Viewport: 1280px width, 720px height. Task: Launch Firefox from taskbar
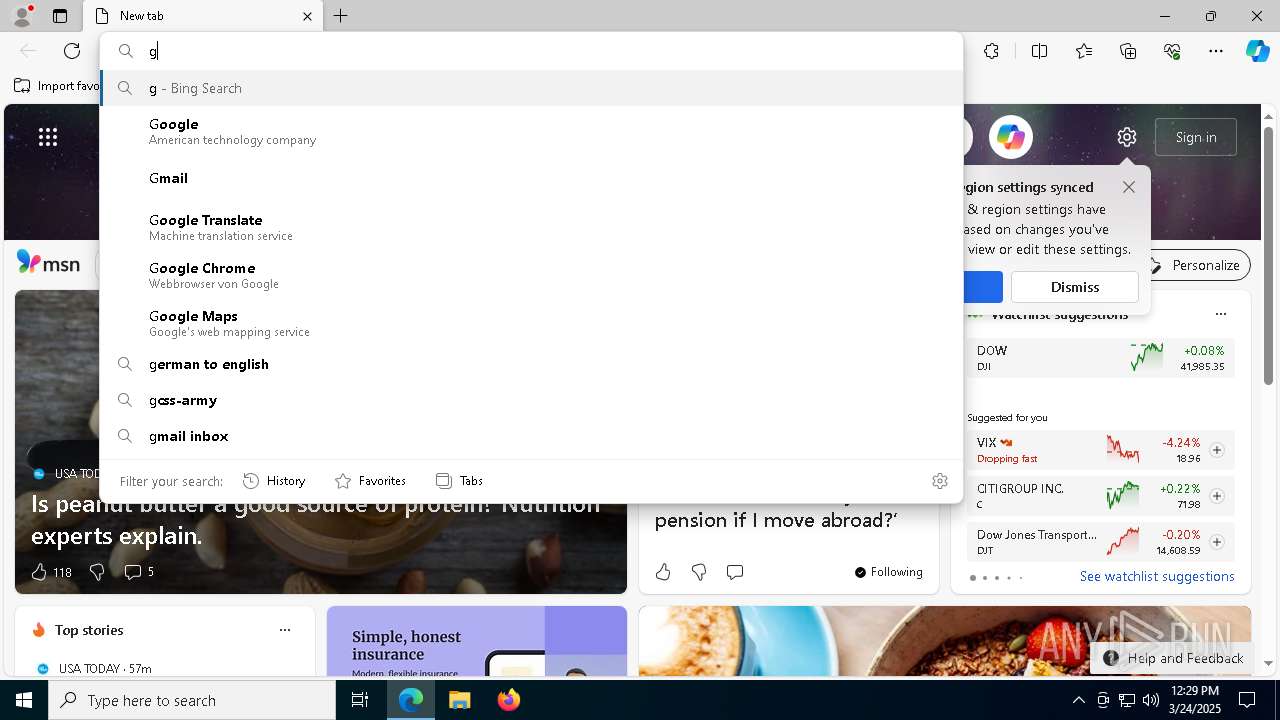(x=508, y=700)
